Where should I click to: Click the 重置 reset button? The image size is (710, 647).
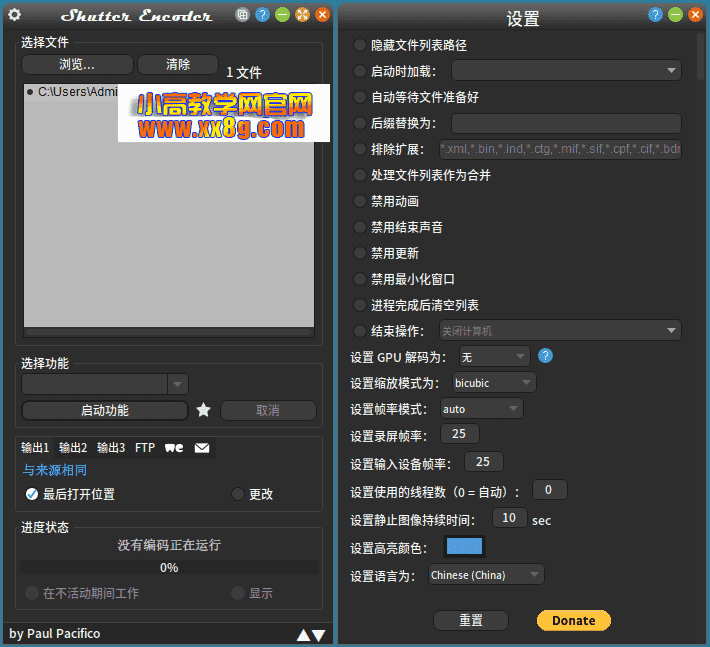point(471,620)
